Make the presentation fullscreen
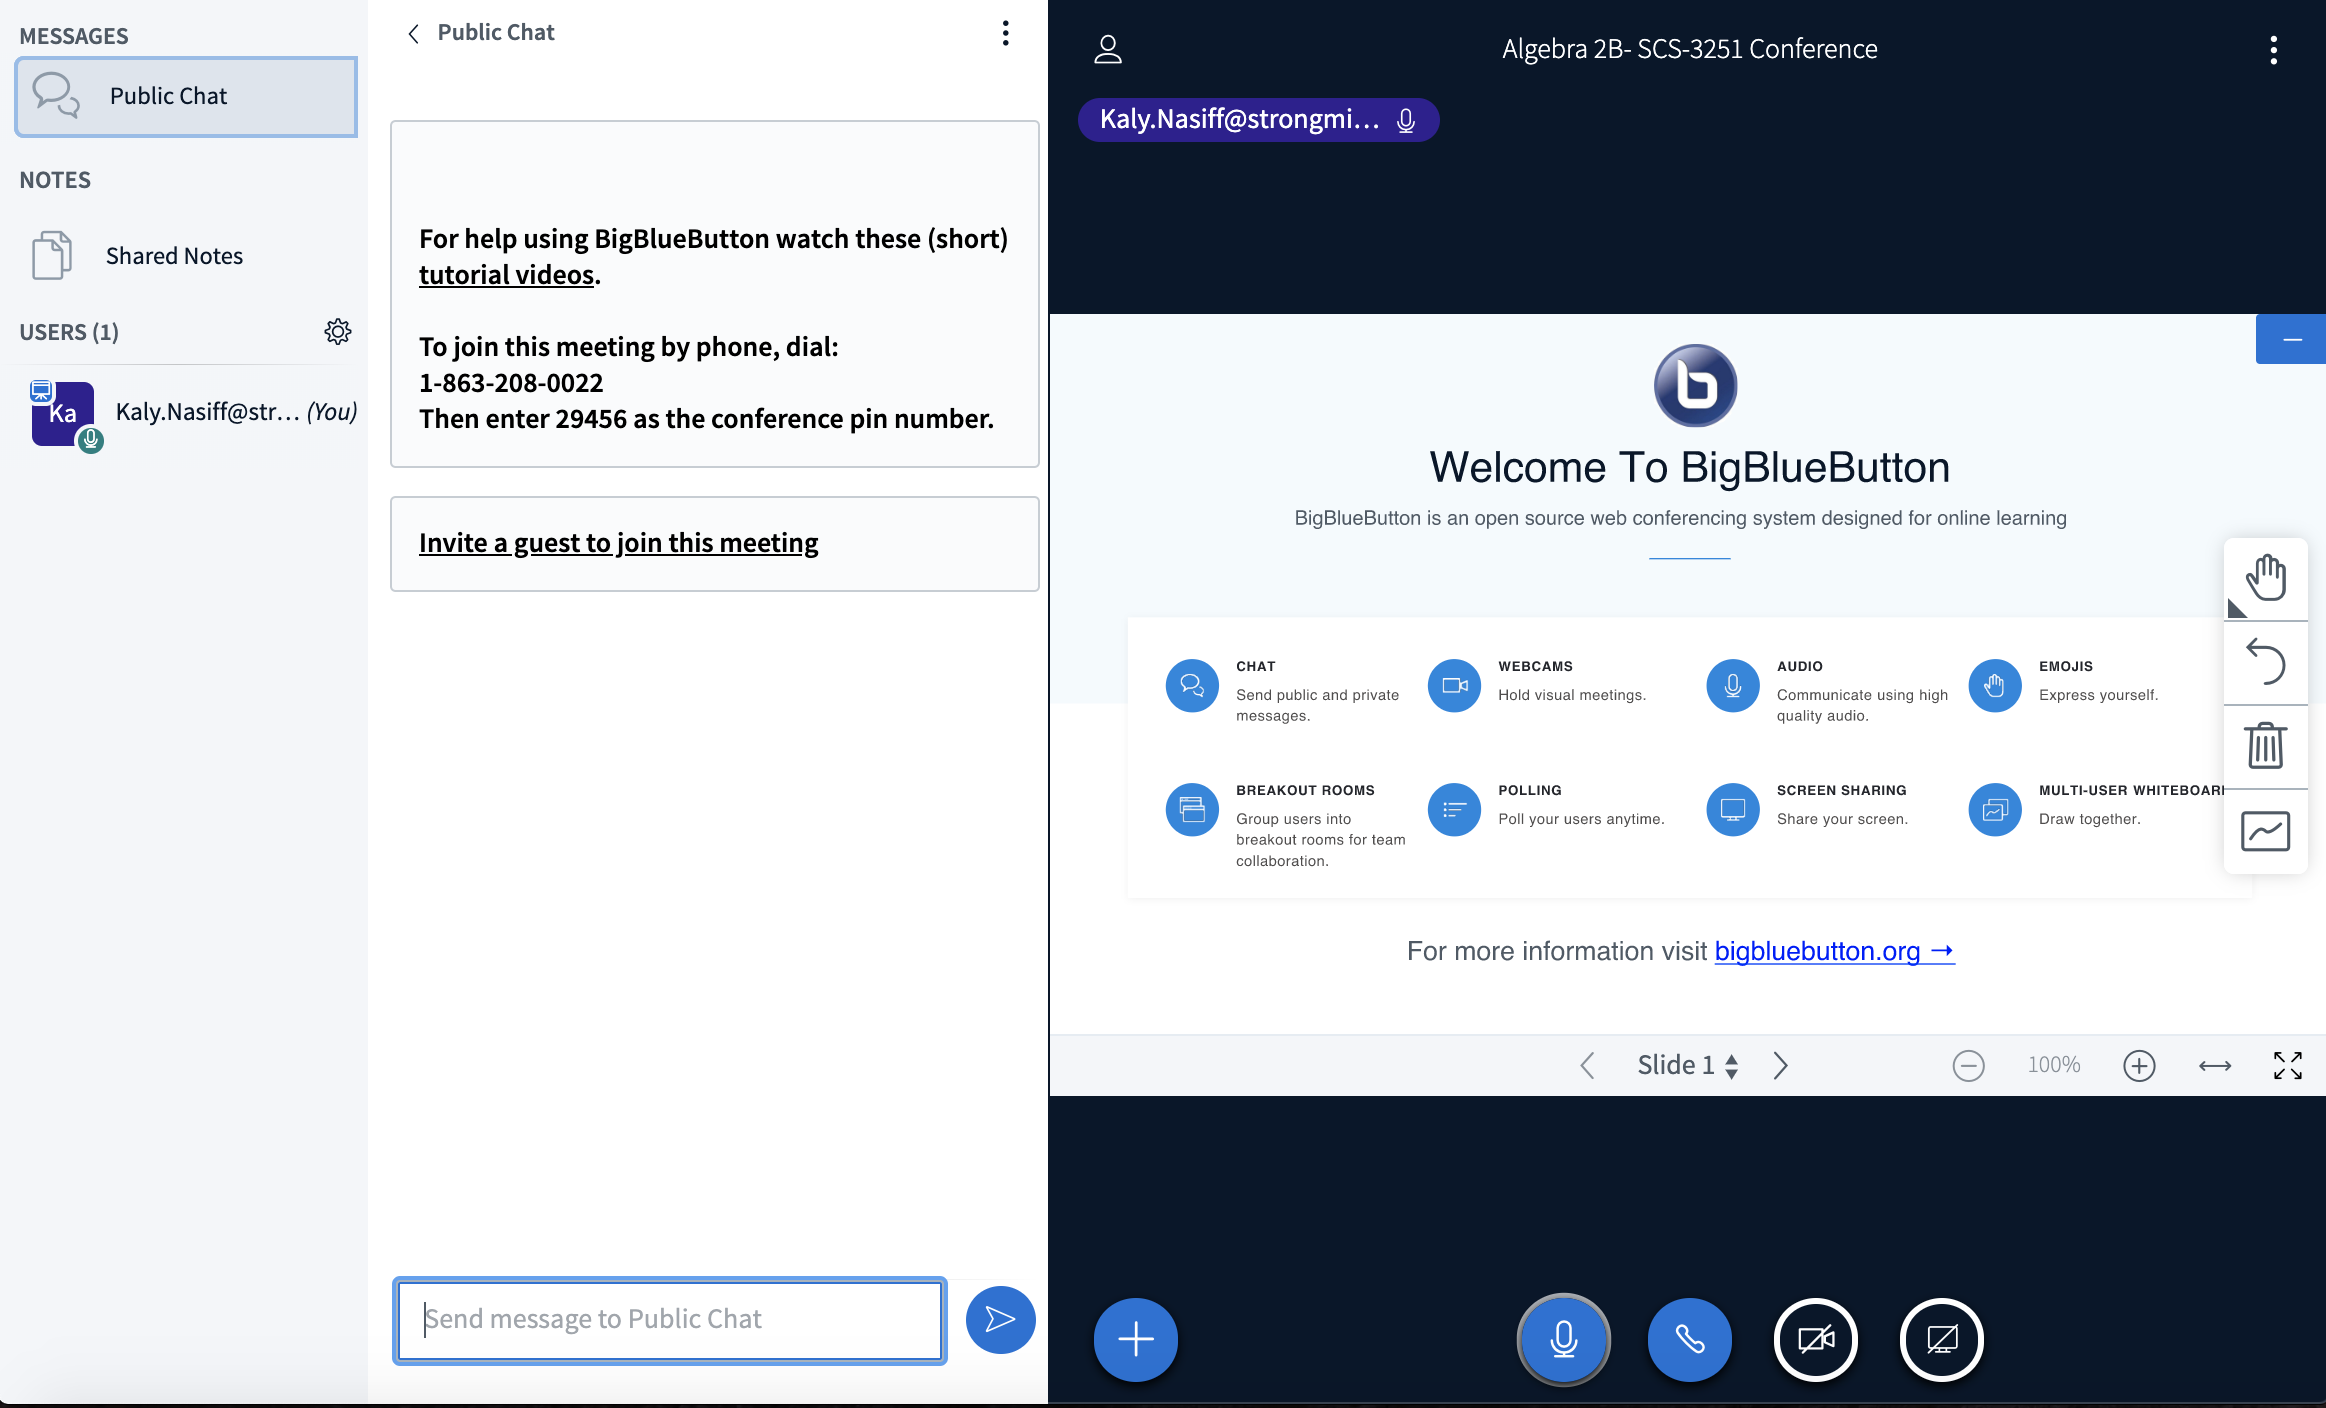The image size is (2326, 1408). click(2288, 1066)
